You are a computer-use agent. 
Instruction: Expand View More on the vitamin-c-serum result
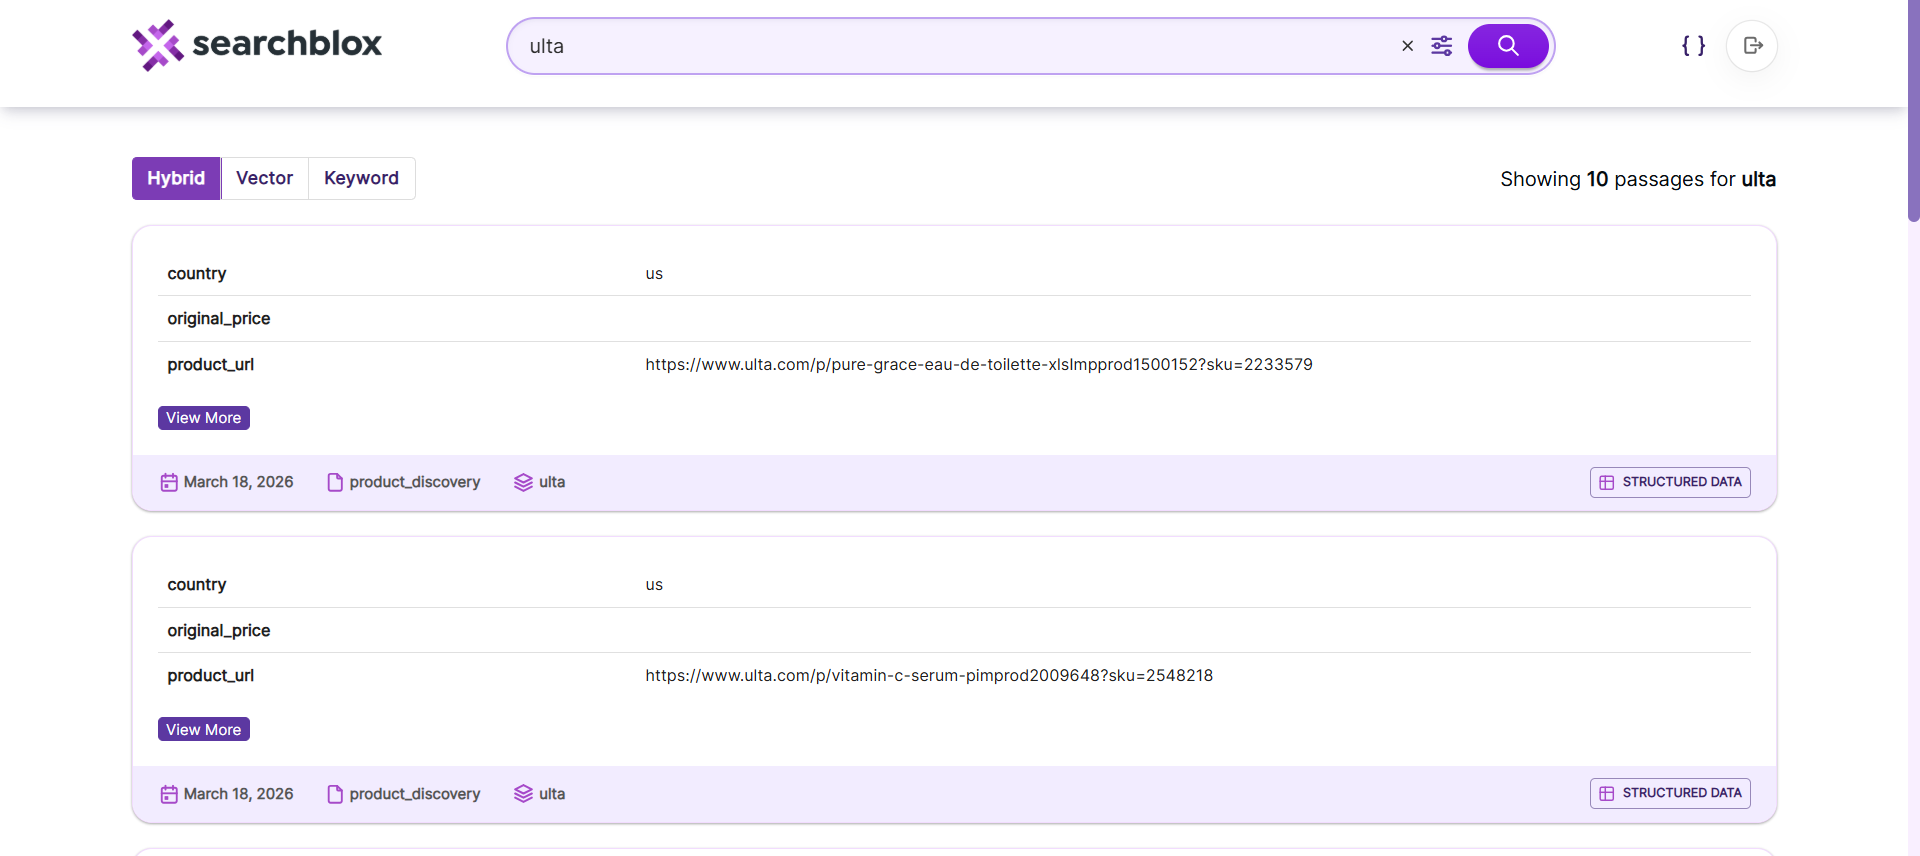(204, 730)
